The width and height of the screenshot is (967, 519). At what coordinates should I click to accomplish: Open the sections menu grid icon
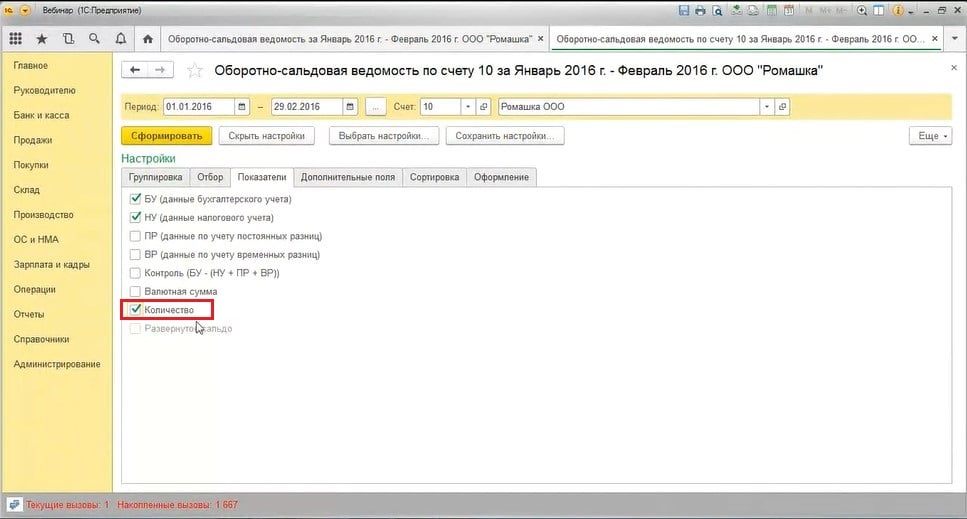[x=16, y=39]
